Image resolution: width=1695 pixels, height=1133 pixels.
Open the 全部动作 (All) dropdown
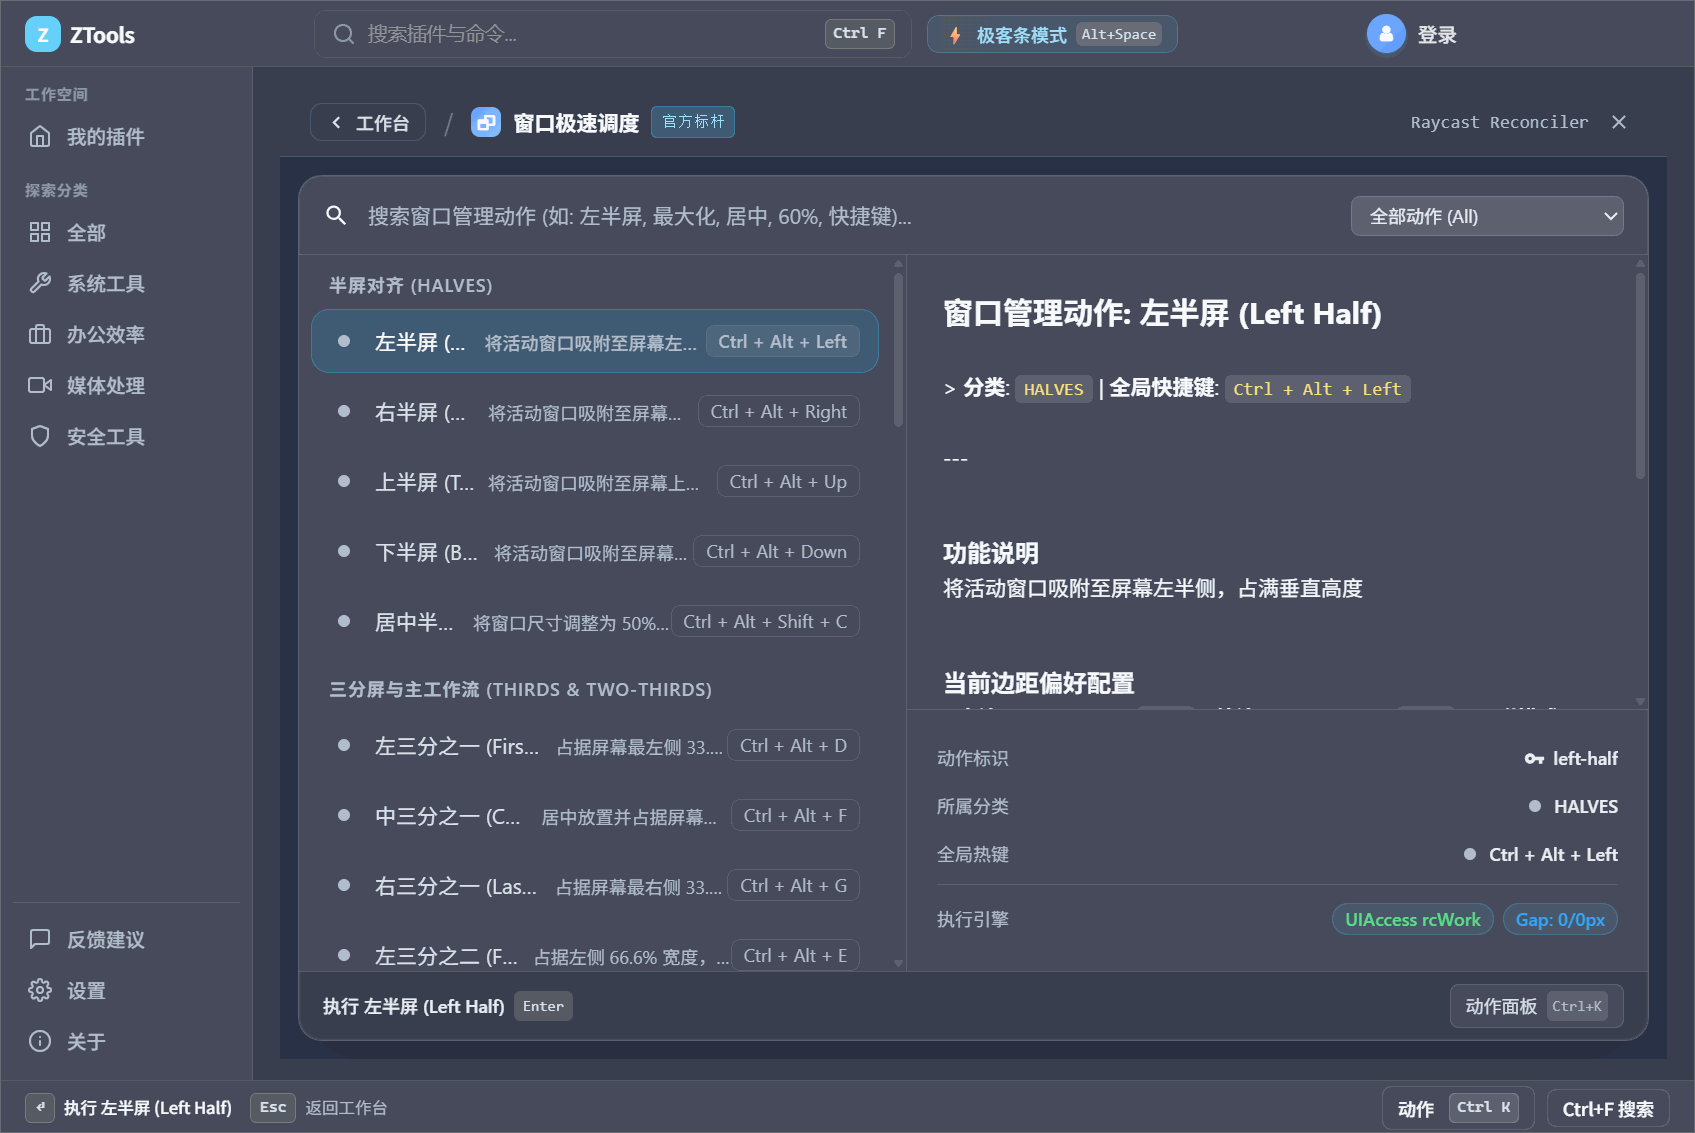coord(1487,216)
